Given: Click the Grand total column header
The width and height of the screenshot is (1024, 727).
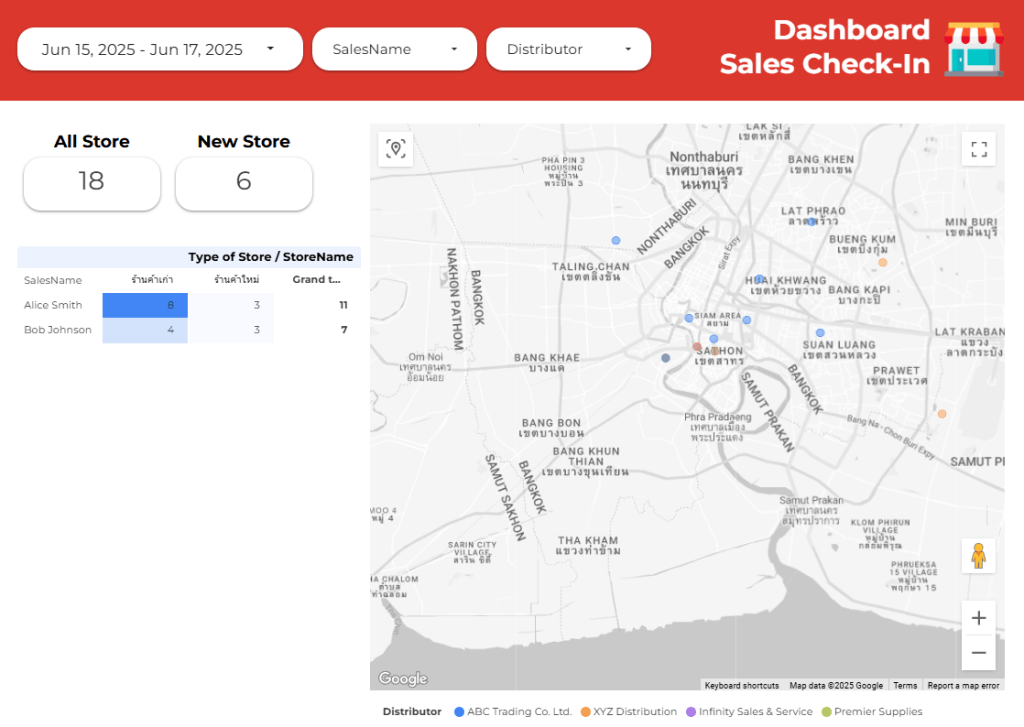Looking at the screenshot, I should [x=316, y=280].
